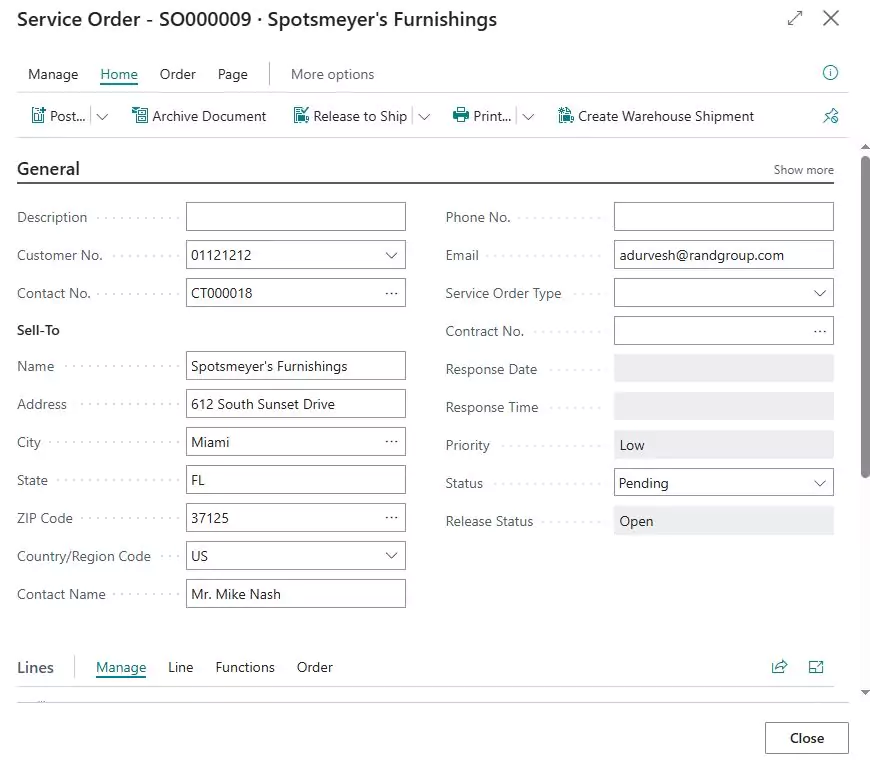Click Create Warehouse Shipment
This screenshot has height=760, width=870.
(655, 116)
